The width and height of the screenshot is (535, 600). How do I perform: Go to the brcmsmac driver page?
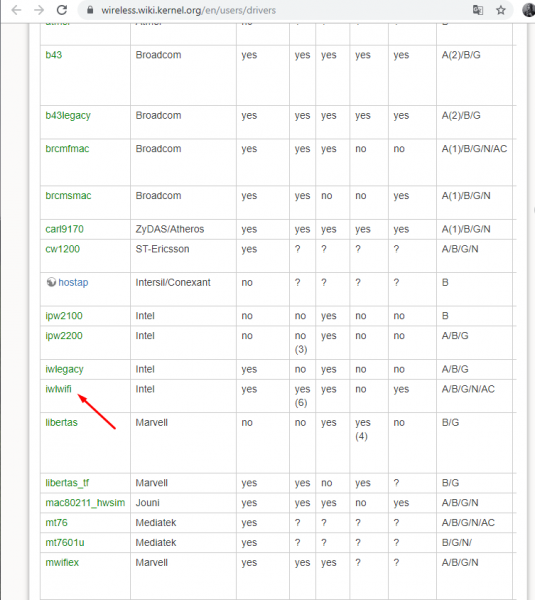coord(69,196)
